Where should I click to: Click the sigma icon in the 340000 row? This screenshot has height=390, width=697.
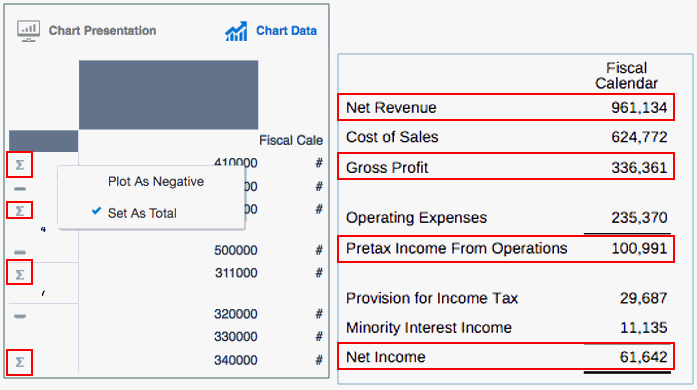click(20, 362)
